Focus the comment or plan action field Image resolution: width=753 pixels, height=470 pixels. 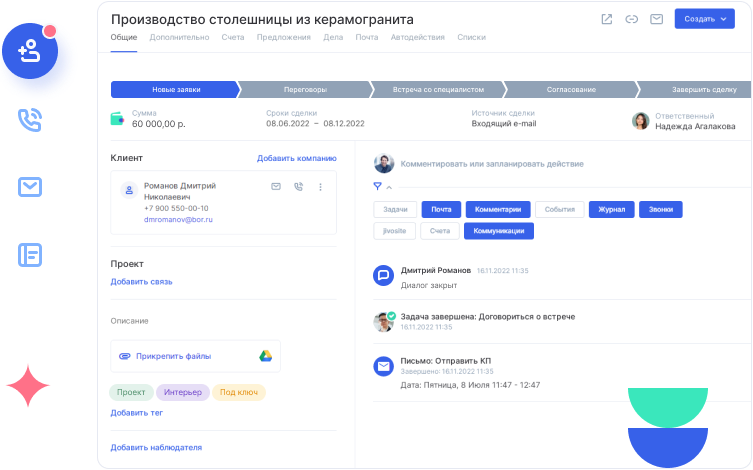coord(491,163)
